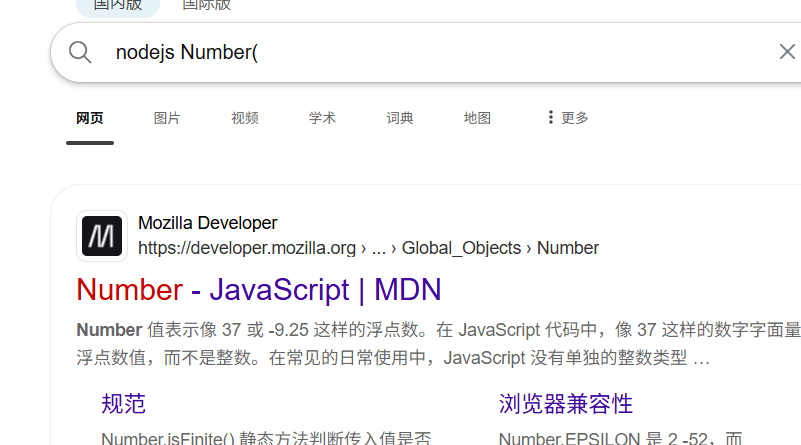This screenshot has width=801, height=445.
Task: Expand the 更多 menu with three dots
Action: (568, 118)
